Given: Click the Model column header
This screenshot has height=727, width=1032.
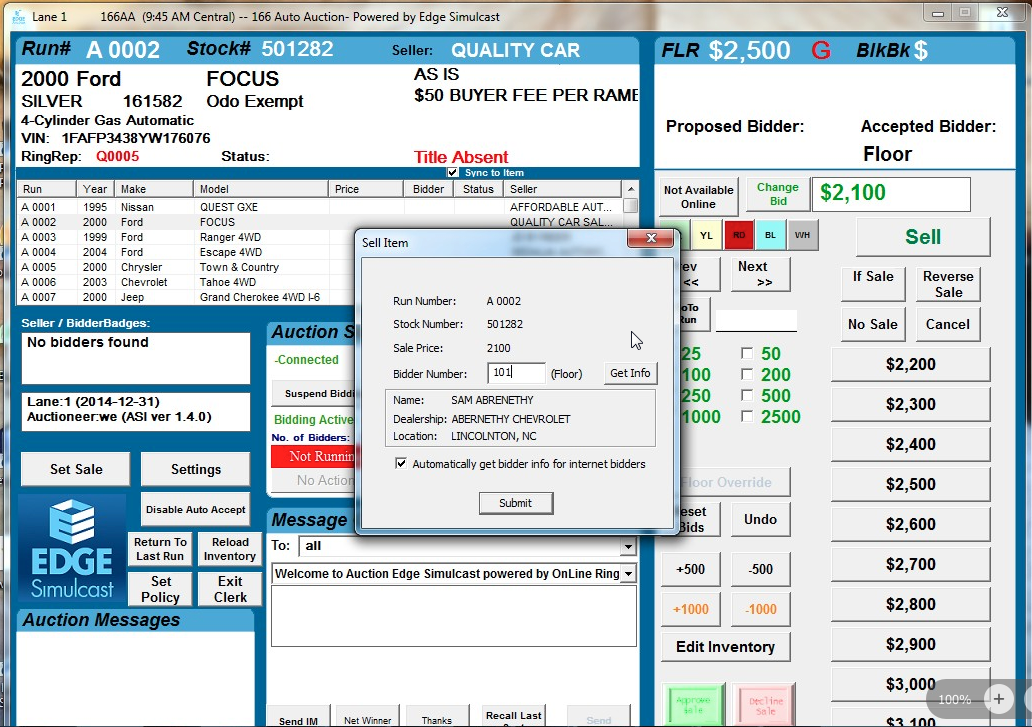Looking at the screenshot, I should (x=261, y=189).
